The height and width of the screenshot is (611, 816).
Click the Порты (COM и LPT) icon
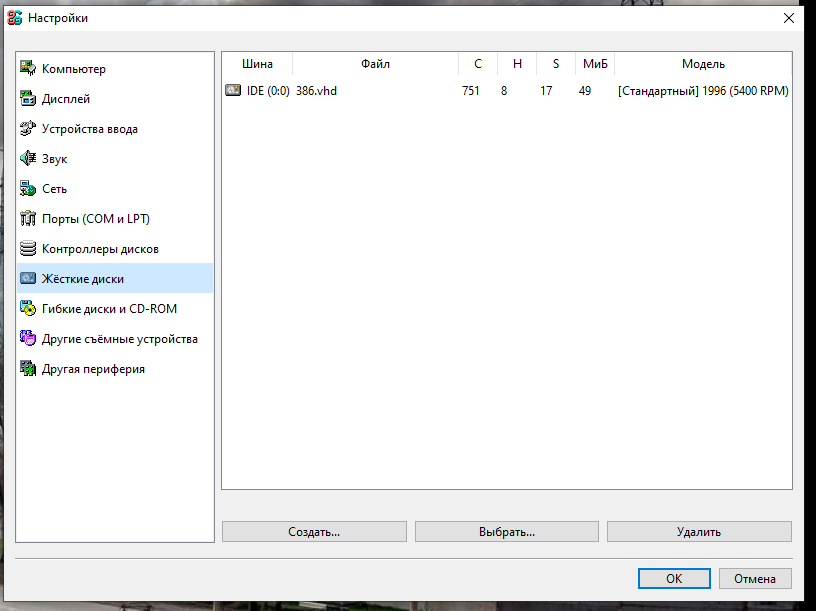(28, 219)
